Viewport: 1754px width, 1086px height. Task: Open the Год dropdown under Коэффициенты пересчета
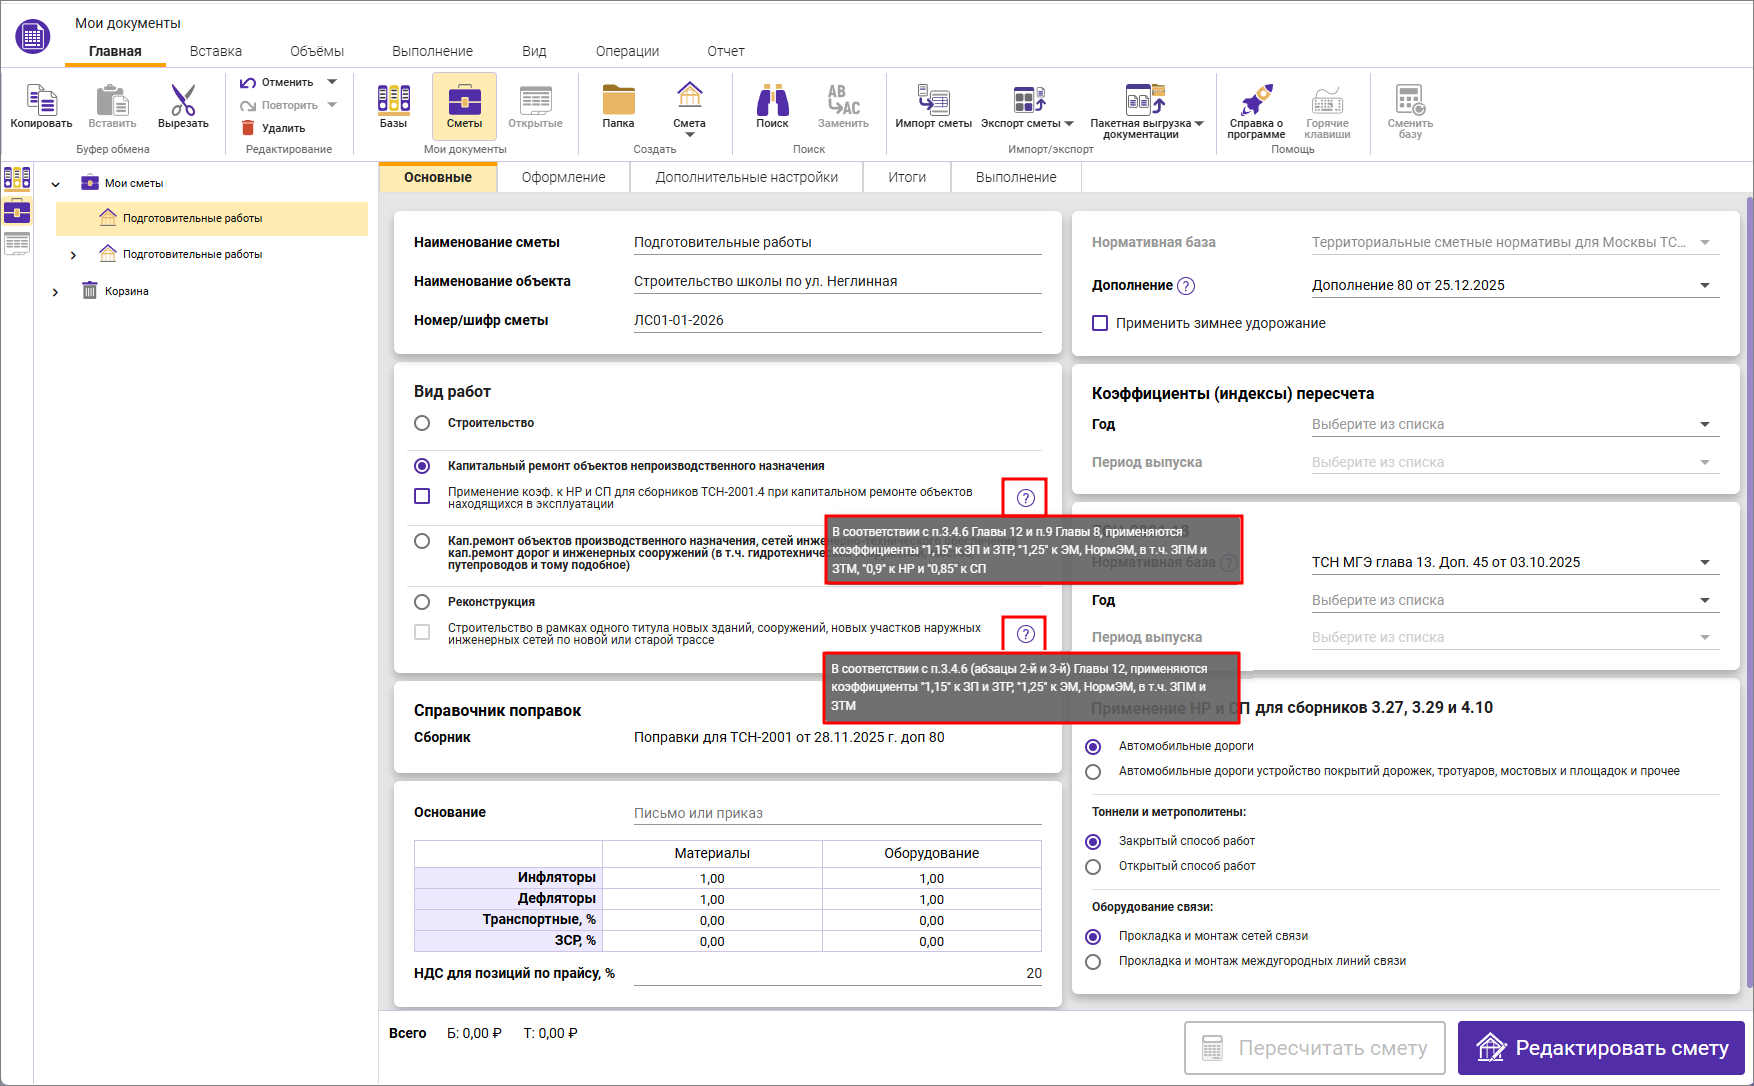tap(1705, 425)
